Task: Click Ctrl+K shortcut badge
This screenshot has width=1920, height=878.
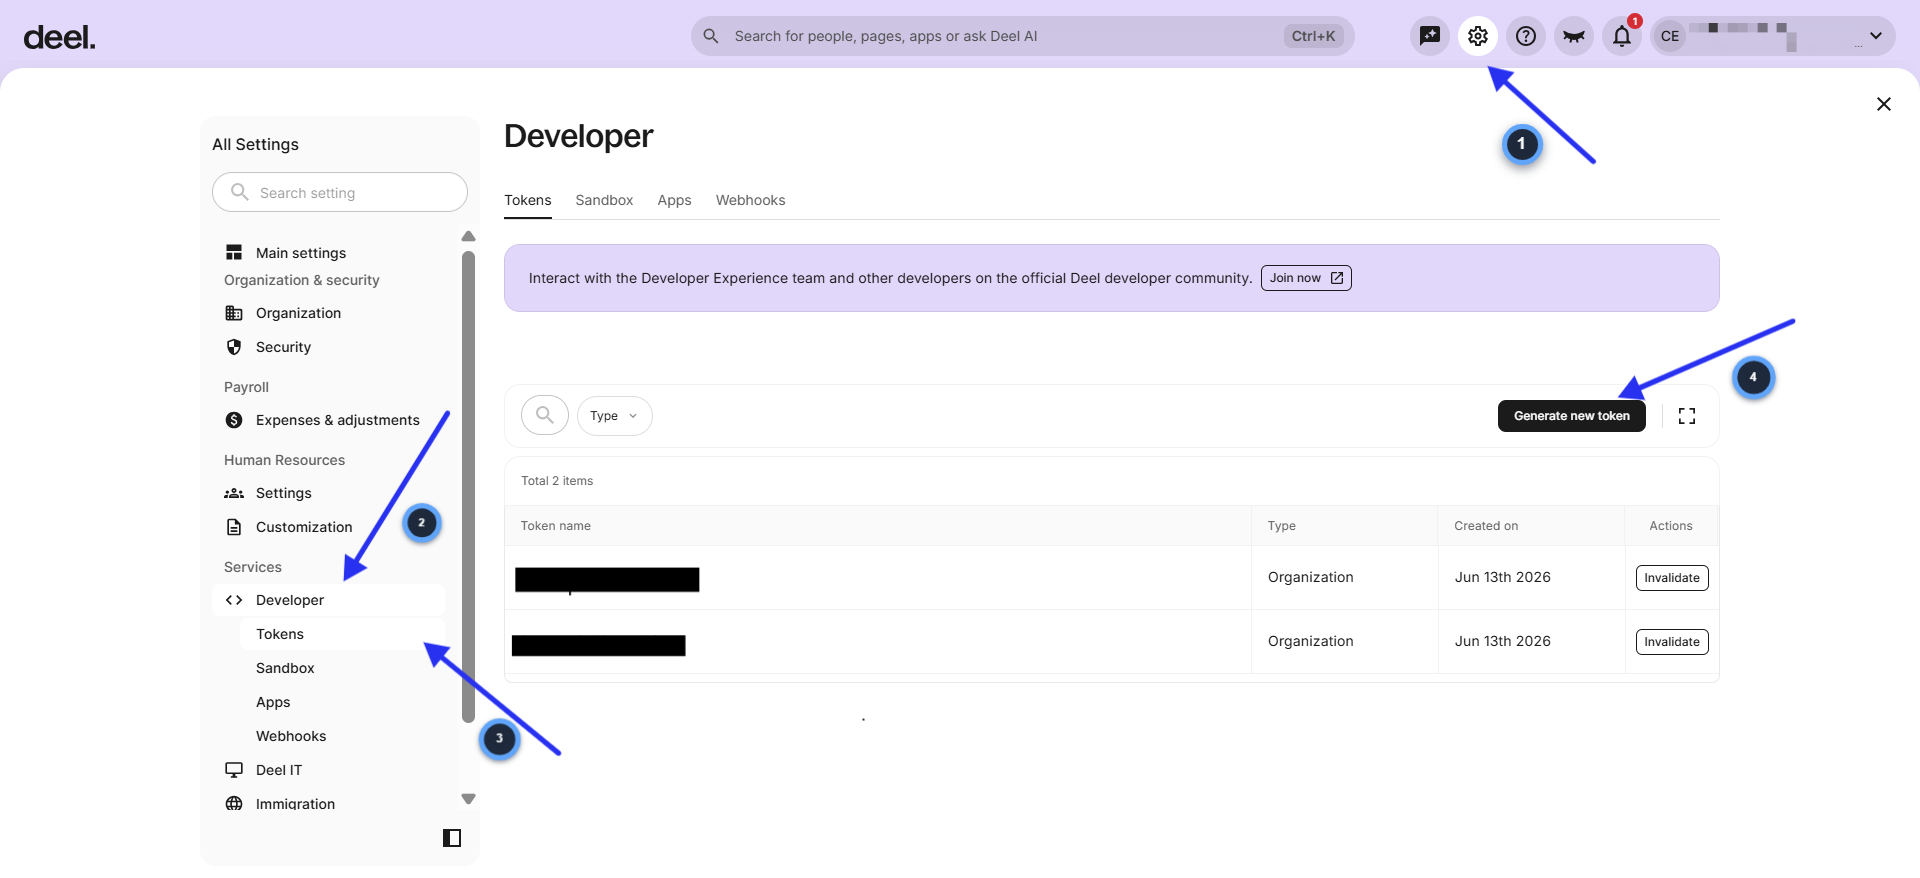Action: coord(1313,36)
